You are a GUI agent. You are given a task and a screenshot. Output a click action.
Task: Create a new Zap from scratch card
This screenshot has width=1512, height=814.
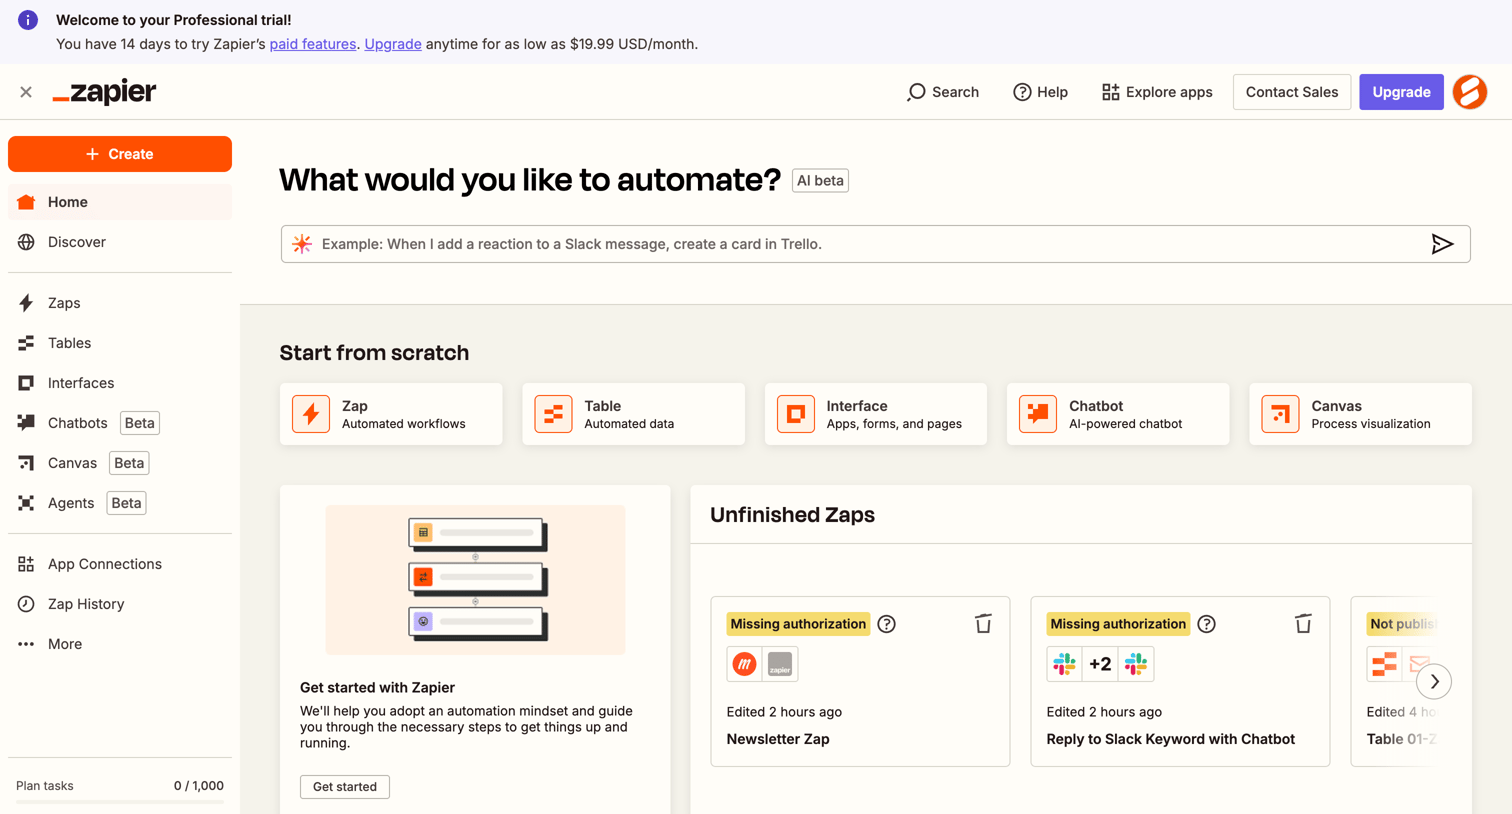(x=391, y=414)
